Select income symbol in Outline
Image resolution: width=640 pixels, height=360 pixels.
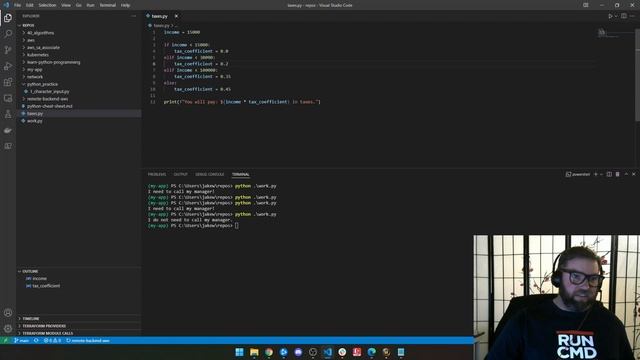tap(39, 279)
